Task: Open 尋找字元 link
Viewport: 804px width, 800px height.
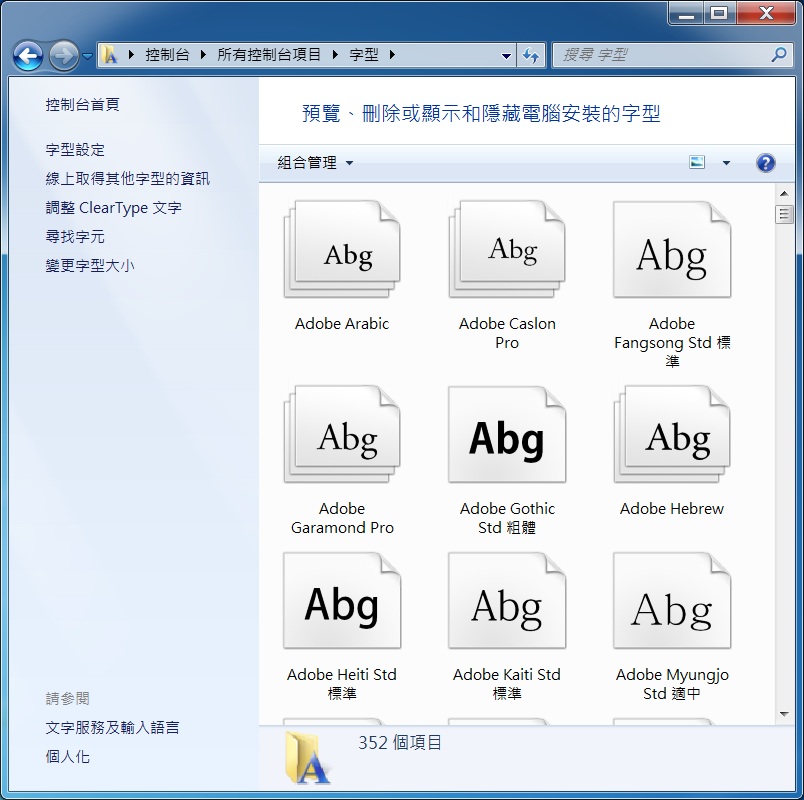Action: click(75, 236)
